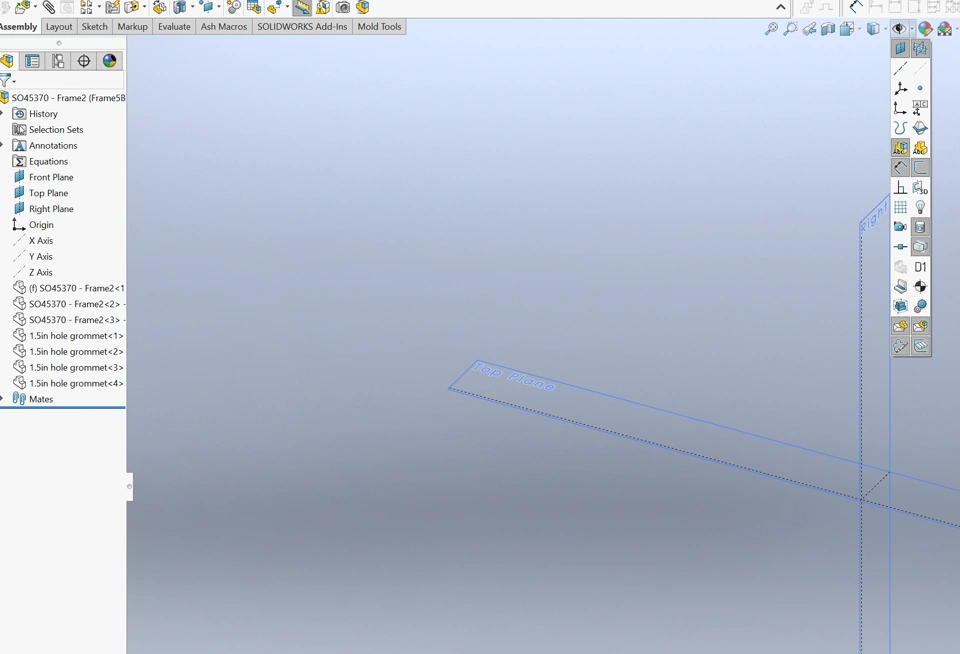Open Edit Appearance color ball
The height and width of the screenshot is (654, 960).
click(x=924, y=28)
